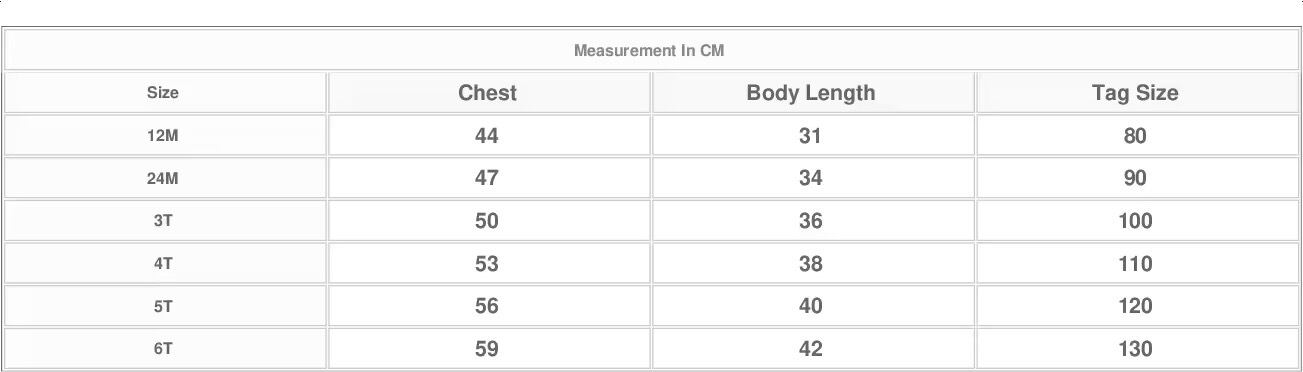
Task: Select the 6T size row label
Action: (x=164, y=349)
